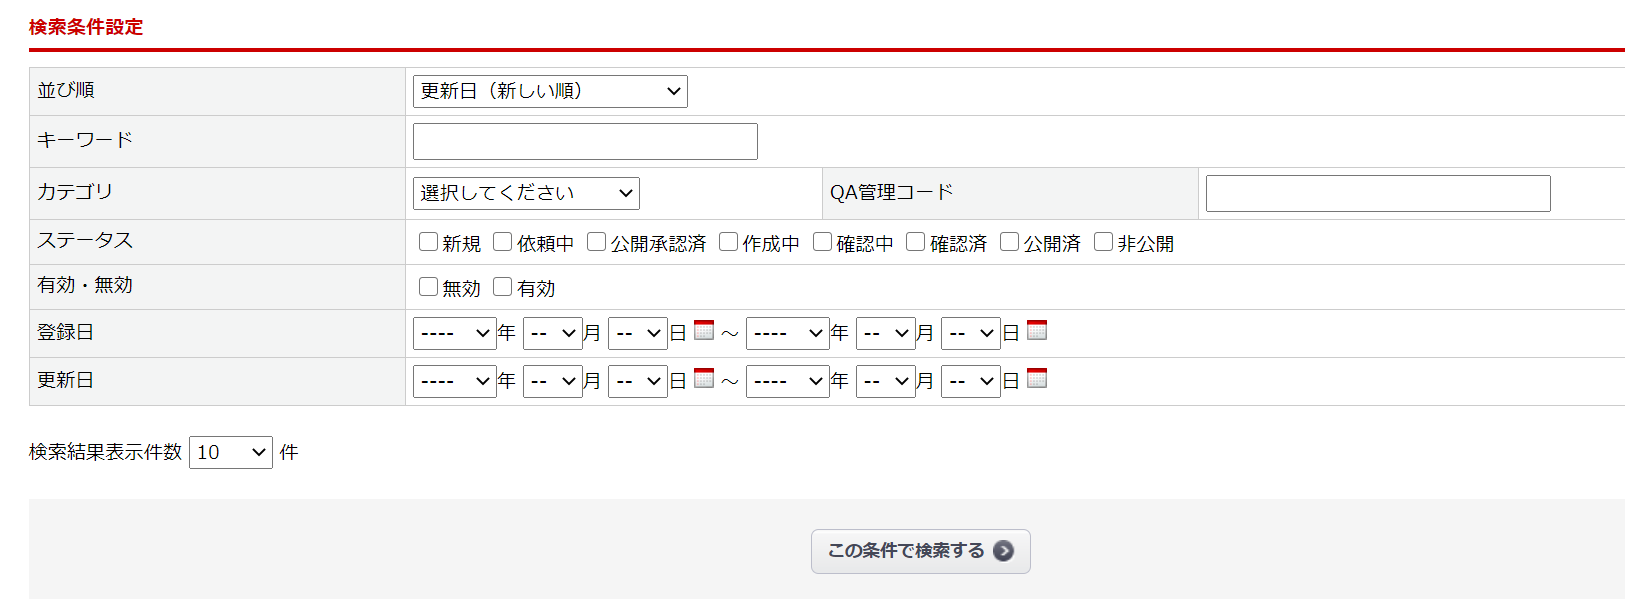1625x599 pixels.
Task: Open calendar for 登録日 start date
Action: tap(704, 330)
